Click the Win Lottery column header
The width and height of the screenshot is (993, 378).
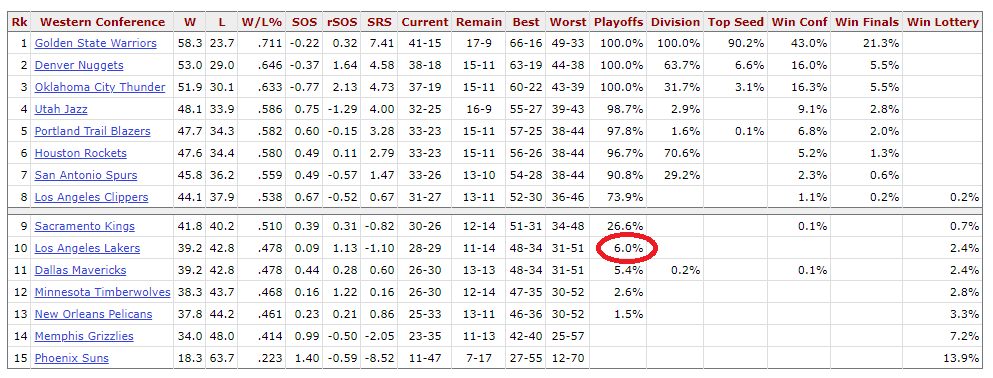pos(942,22)
